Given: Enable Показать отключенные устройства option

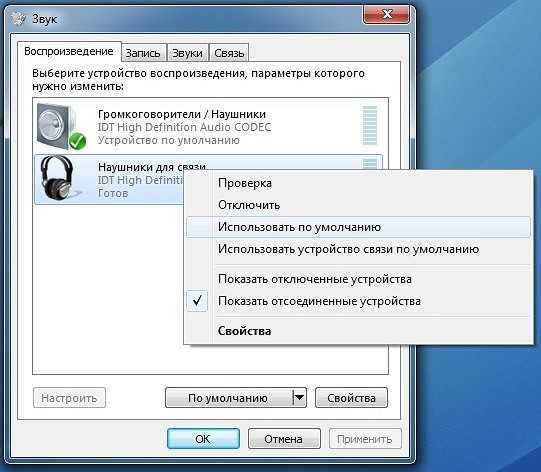Looking at the screenshot, I should (x=315, y=279).
